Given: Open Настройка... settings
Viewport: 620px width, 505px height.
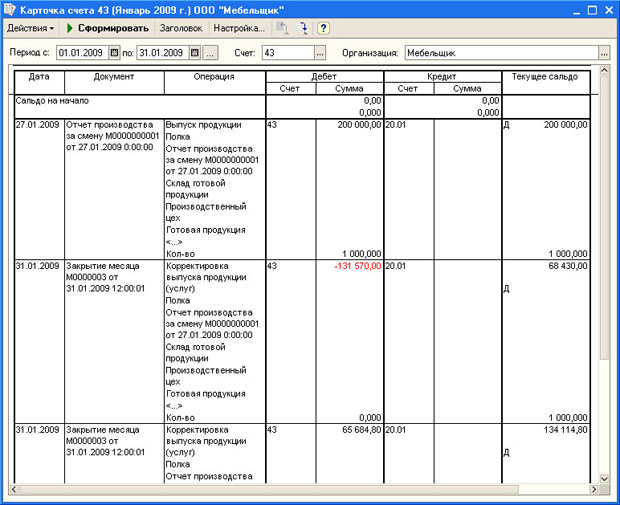Looking at the screenshot, I should [x=239, y=28].
